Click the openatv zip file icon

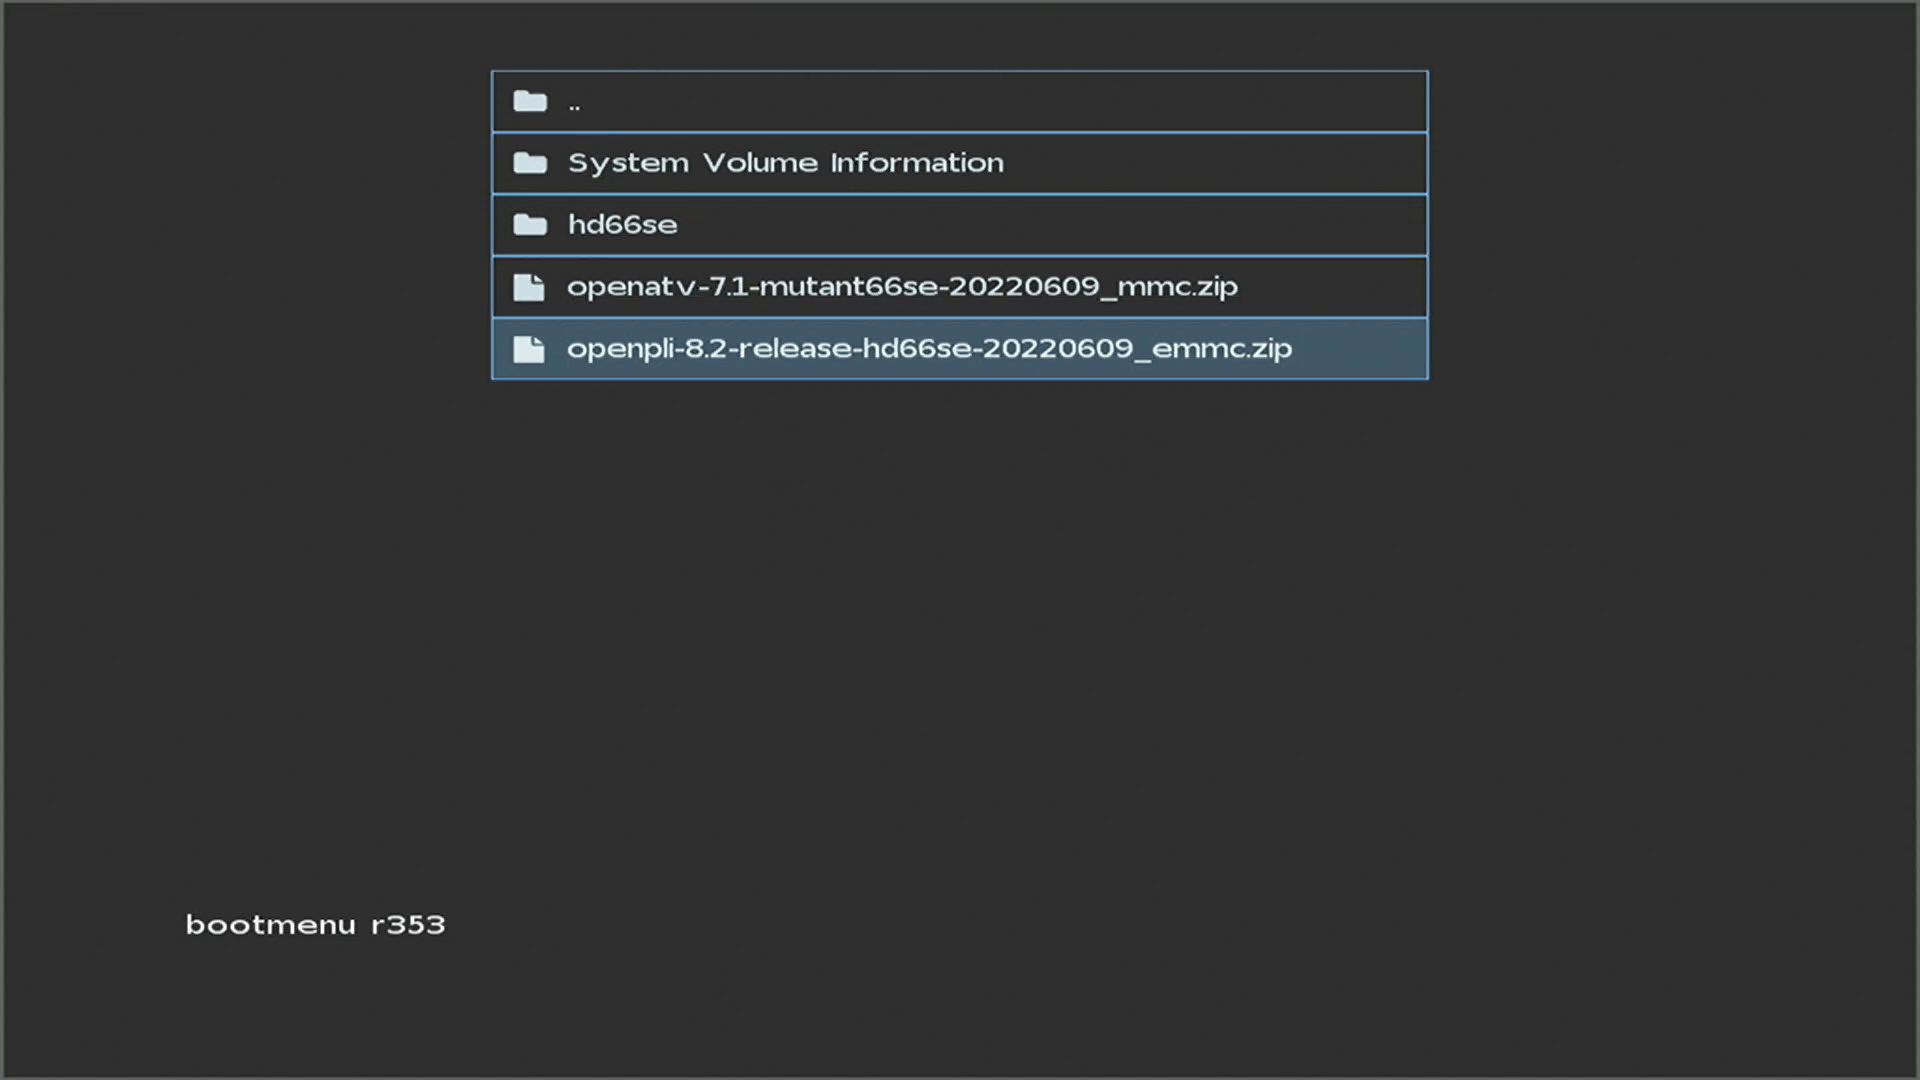tap(529, 288)
